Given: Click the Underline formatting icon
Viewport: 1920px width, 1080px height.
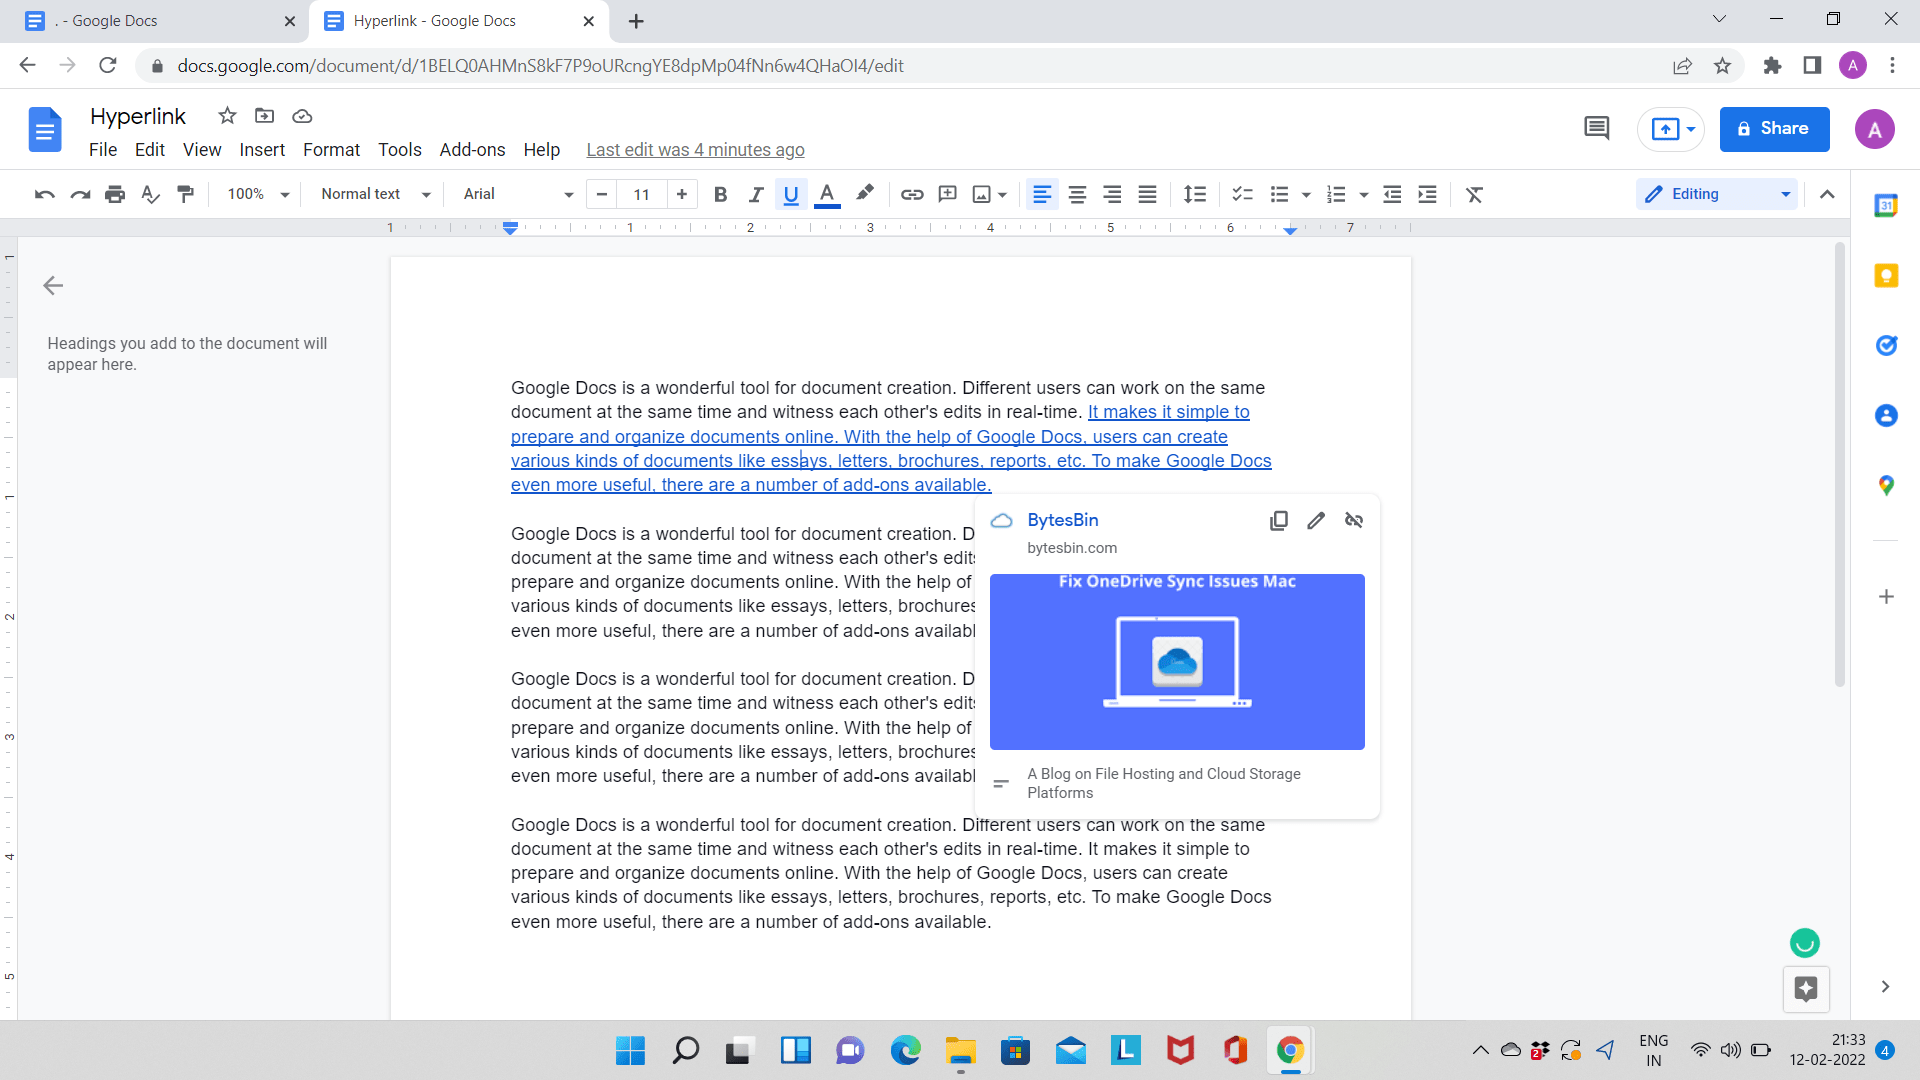Looking at the screenshot, I should click(x=789, y=194).
